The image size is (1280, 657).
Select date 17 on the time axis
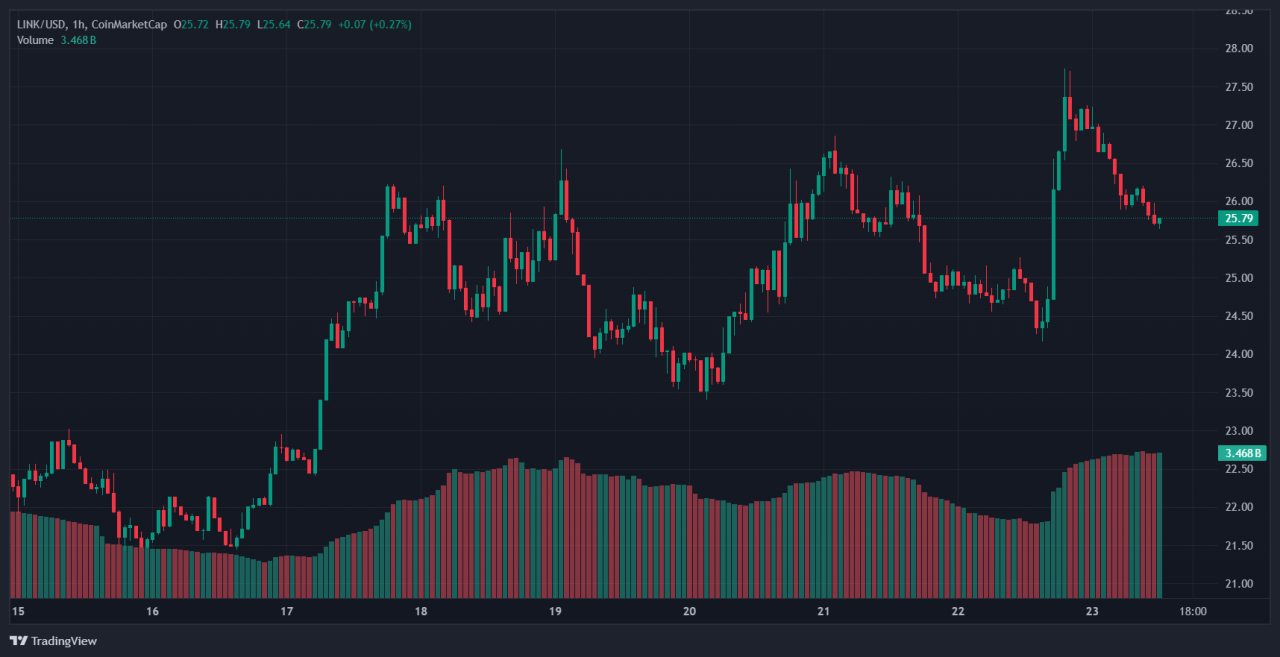coord(286,611)
